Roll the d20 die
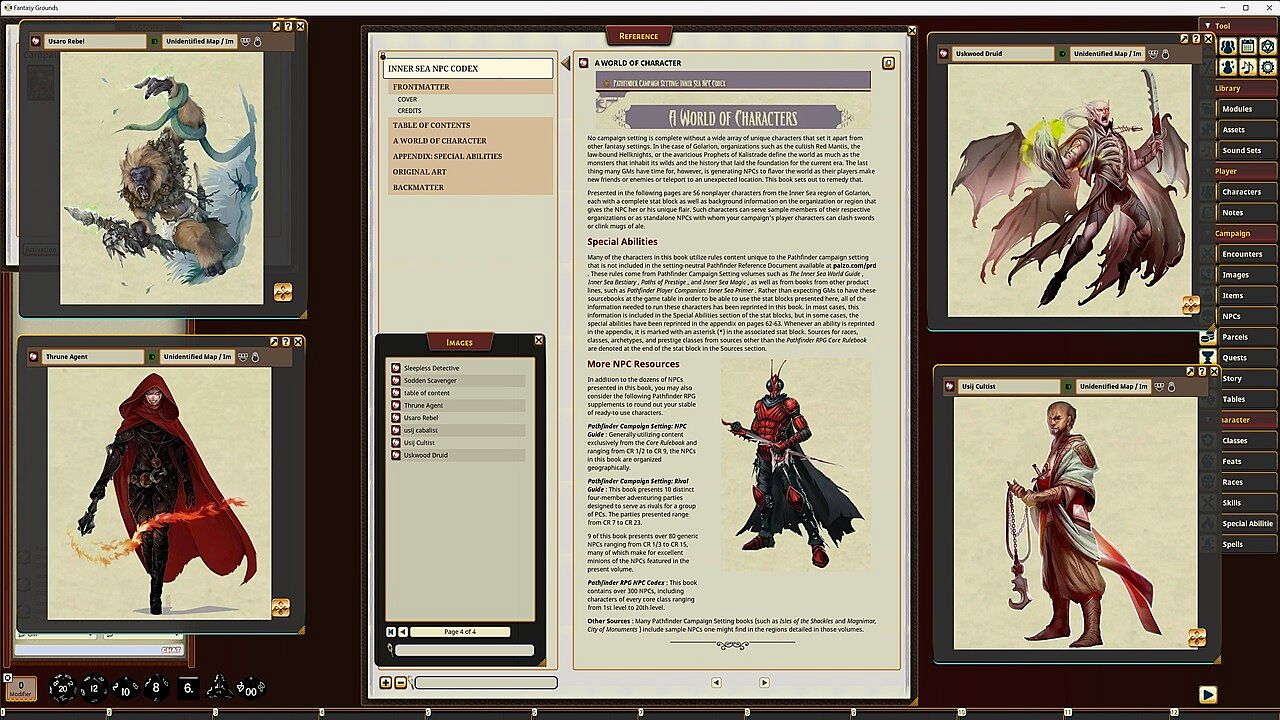Image resolution: width=1280 pixels, height=720 pixels. pos(62,688)
